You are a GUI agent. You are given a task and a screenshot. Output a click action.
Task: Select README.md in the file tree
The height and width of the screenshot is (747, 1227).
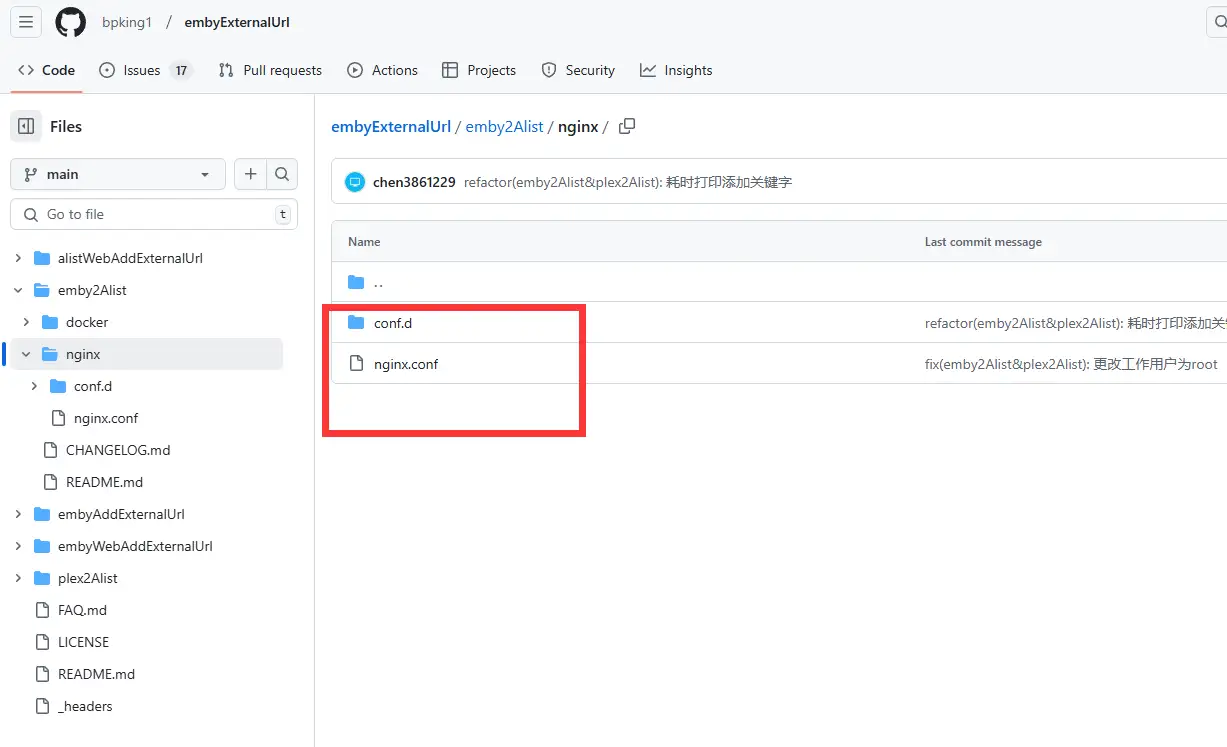point(96,673)
